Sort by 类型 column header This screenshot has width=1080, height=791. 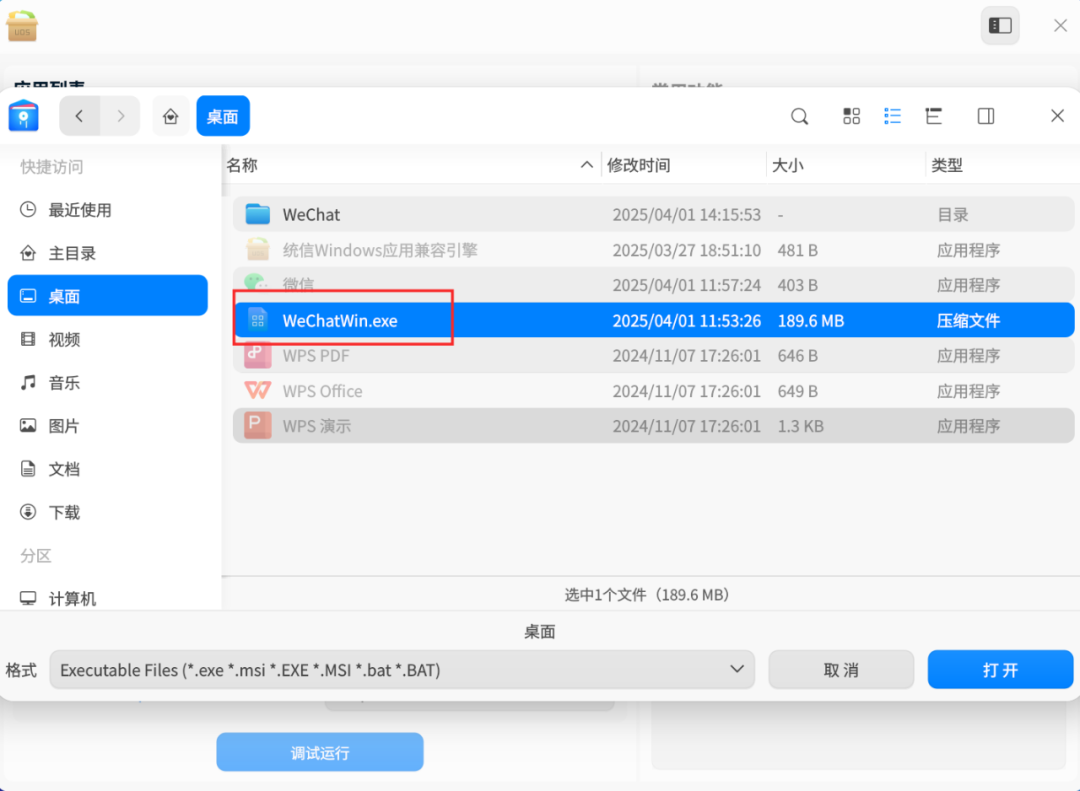coord(1002,165)
